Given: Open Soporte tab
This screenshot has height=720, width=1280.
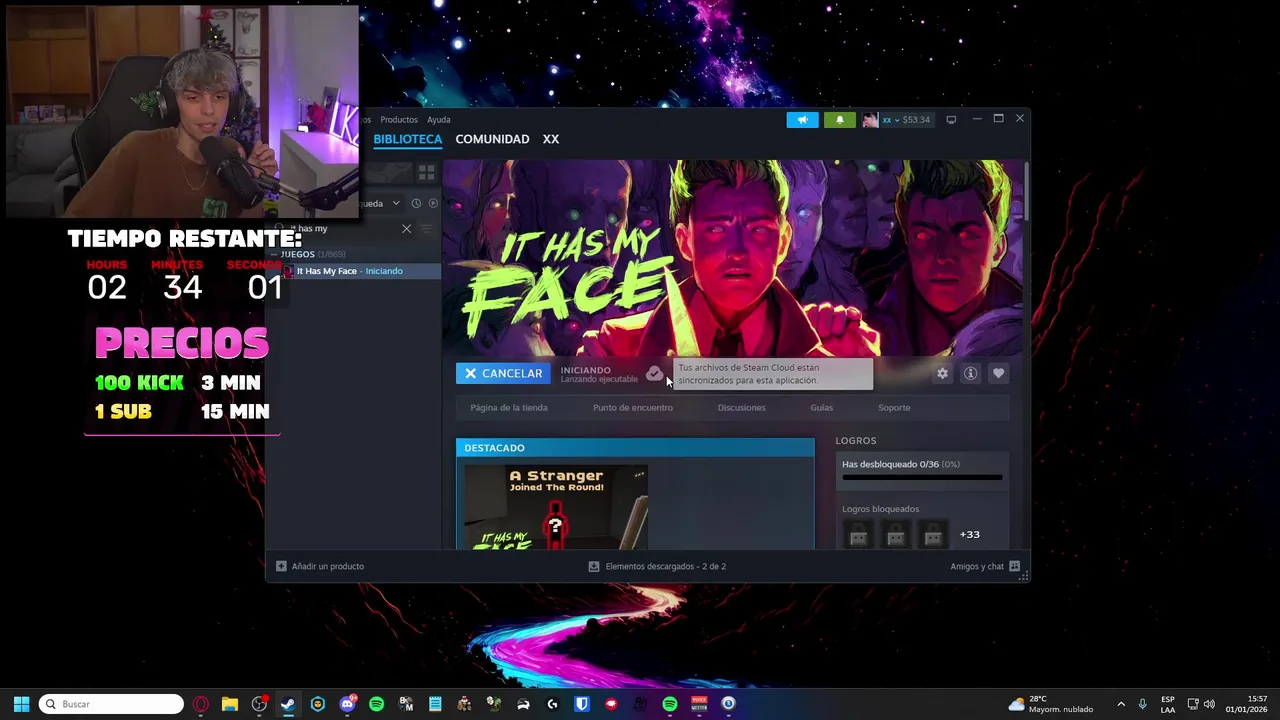Looking at the screenshot, I should click(894, 408).
